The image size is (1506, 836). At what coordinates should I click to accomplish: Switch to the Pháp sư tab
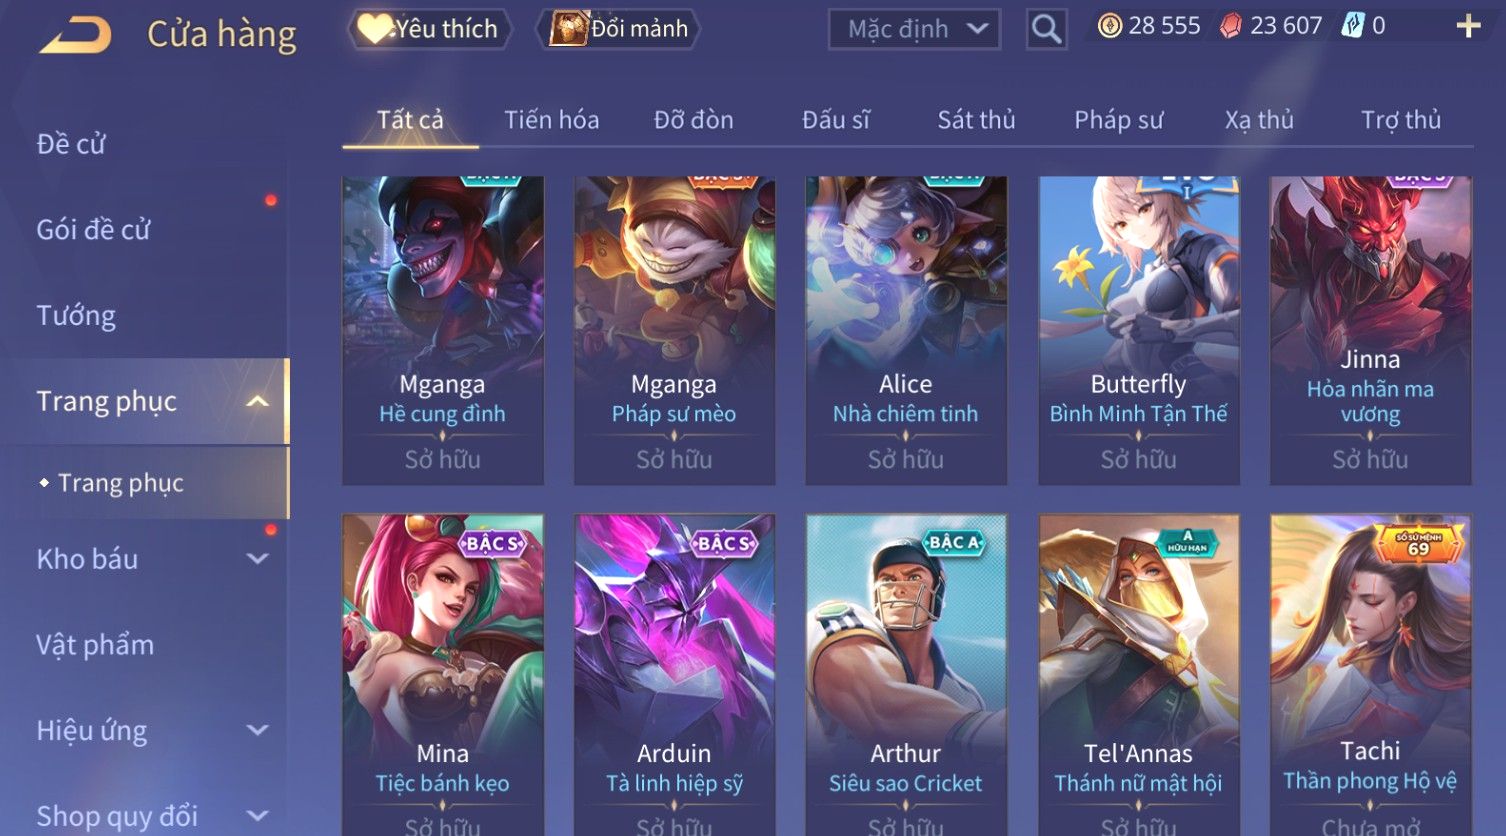point(1118,120)
